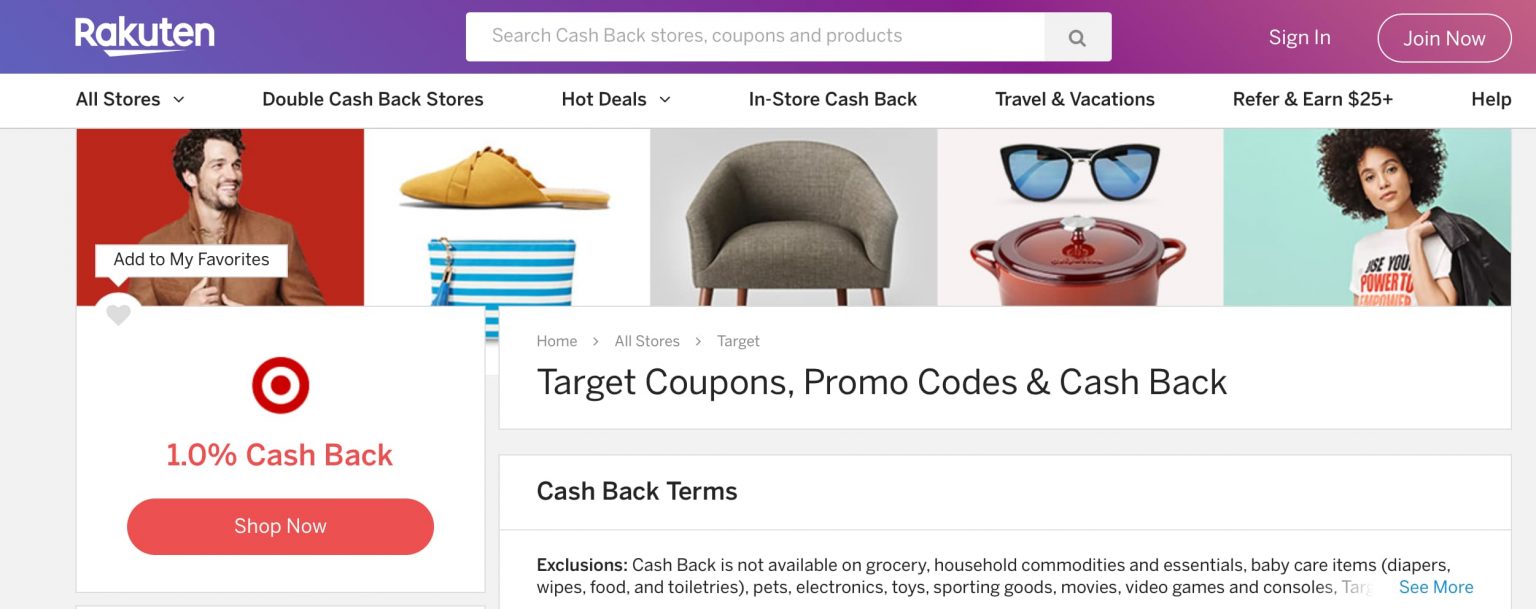Focus the Cash Back search field

[755, 36]
